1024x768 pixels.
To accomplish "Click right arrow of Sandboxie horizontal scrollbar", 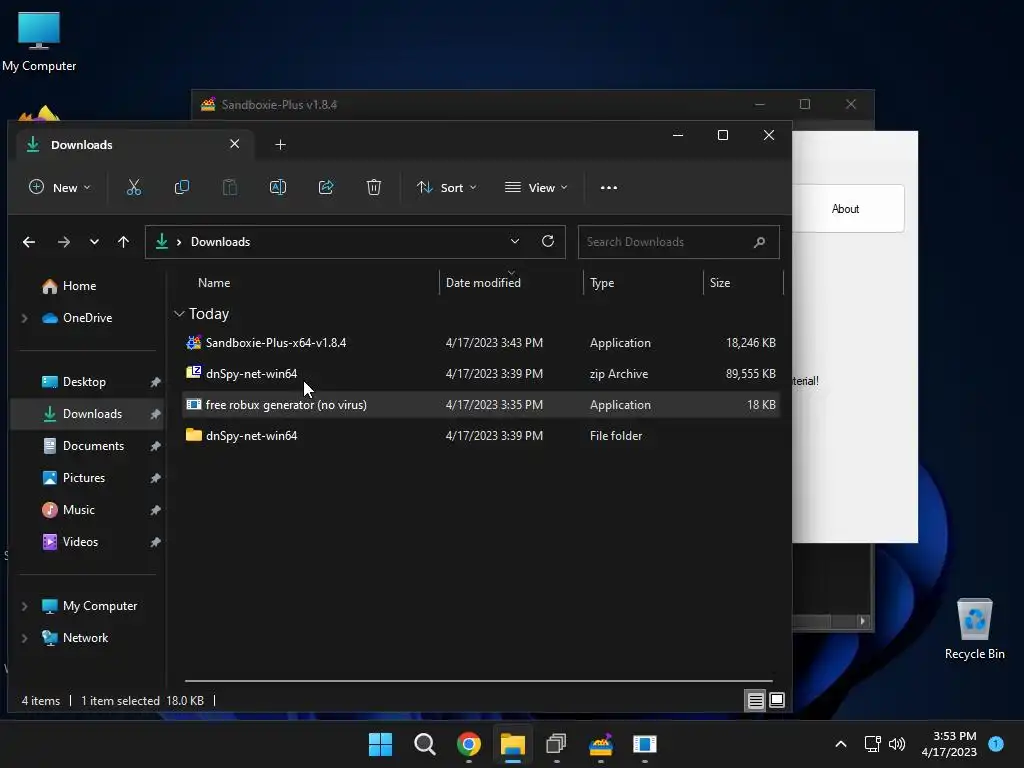I will [x=862, y=621].
